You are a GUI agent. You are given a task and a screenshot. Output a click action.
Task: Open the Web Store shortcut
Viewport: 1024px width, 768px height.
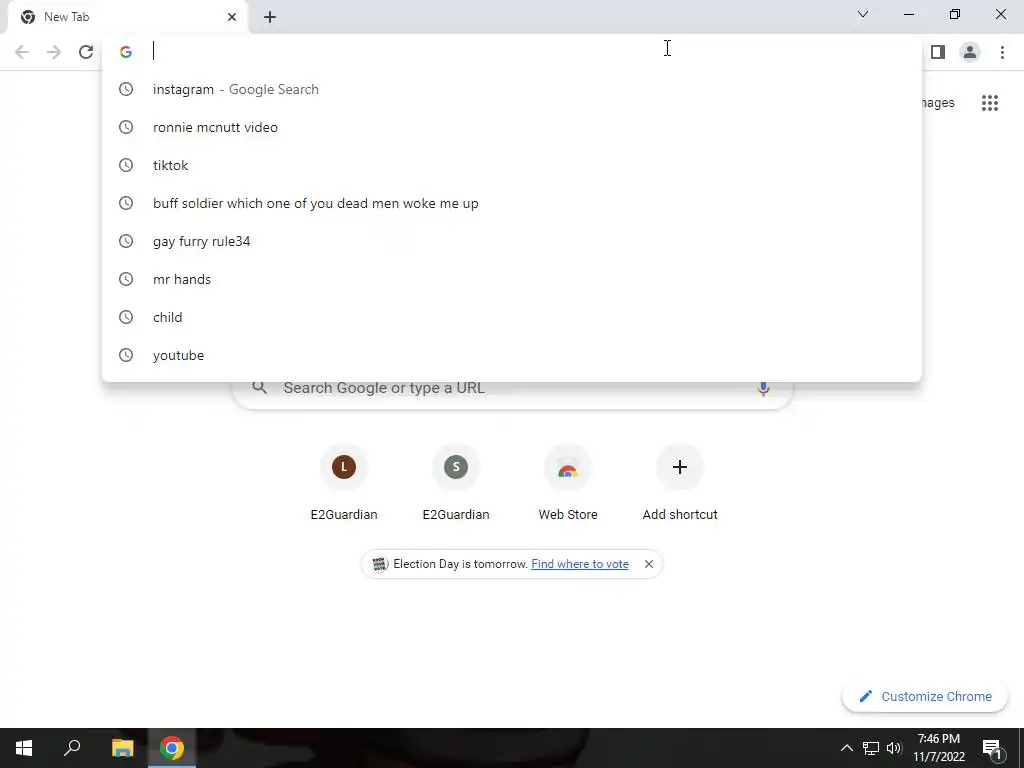(x=568, y=482)
